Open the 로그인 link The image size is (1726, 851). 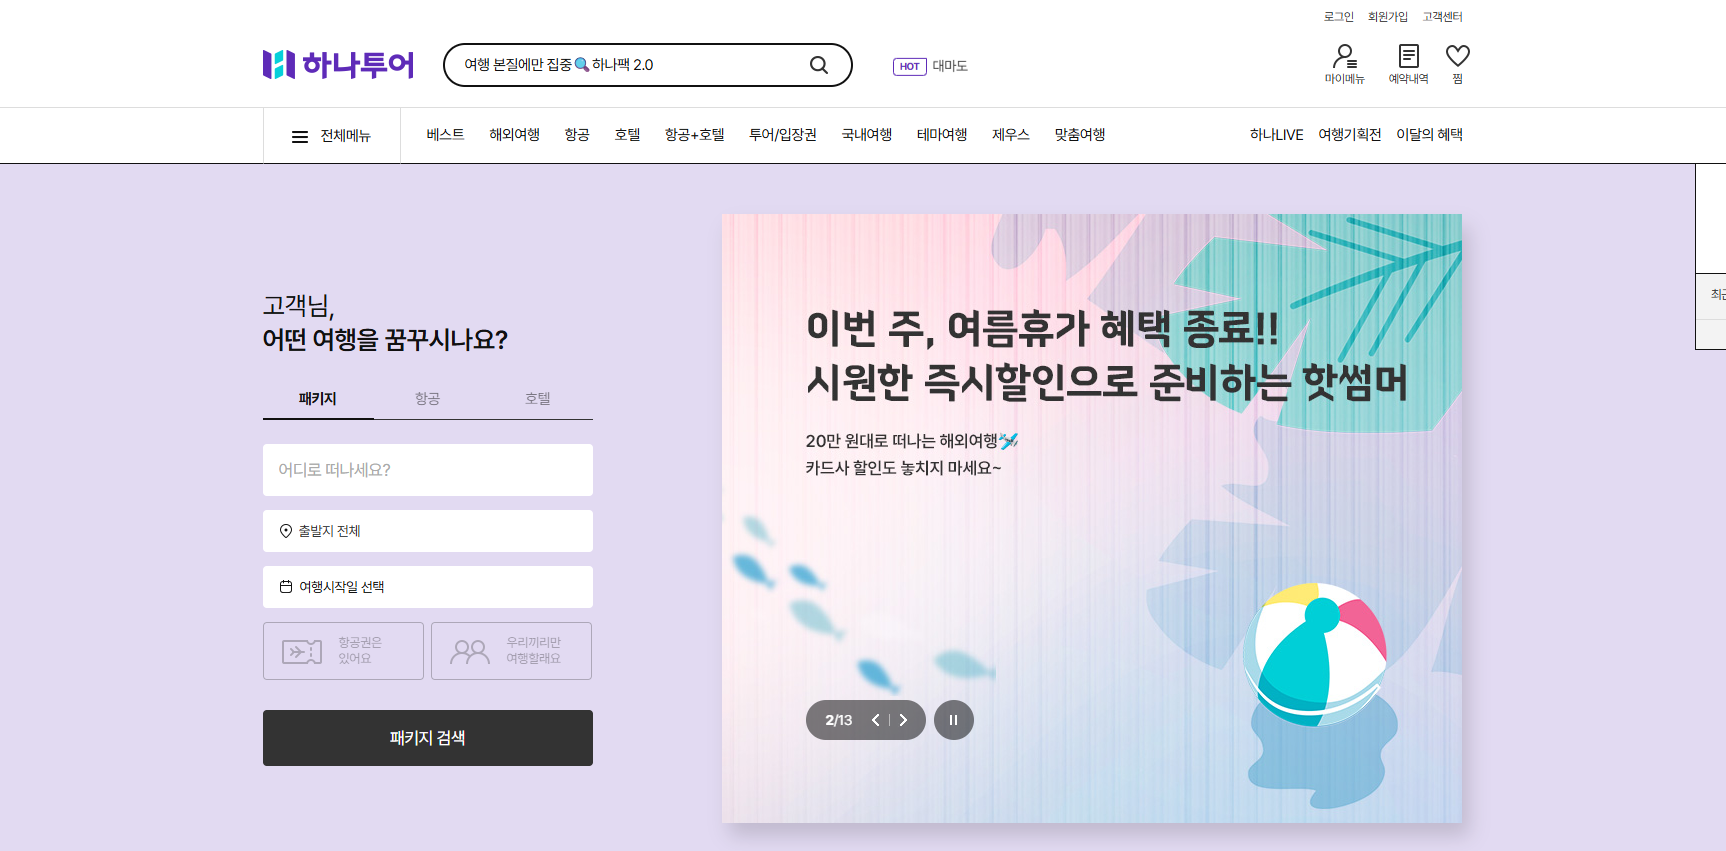pyautogui.click(x=1338, y=17)
